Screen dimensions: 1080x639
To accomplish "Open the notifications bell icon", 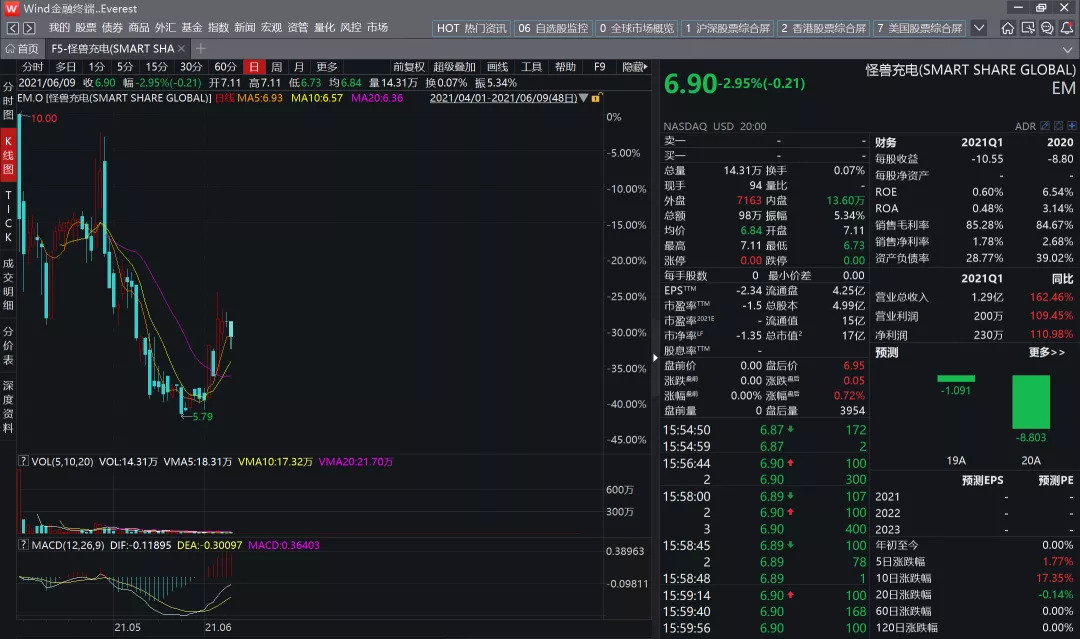I will pyautogui.click(x=1066, y=29).
